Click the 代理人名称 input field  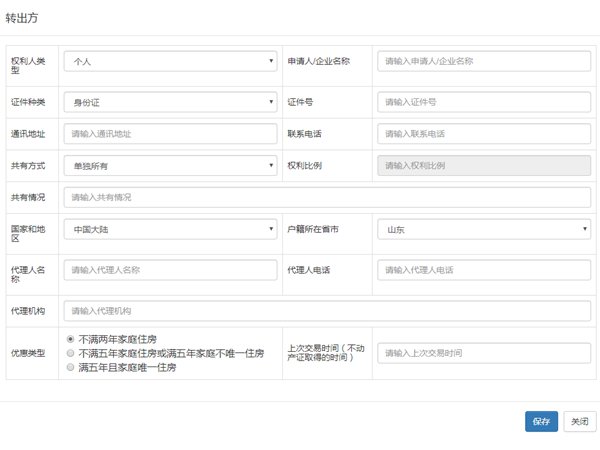[170, 270]
